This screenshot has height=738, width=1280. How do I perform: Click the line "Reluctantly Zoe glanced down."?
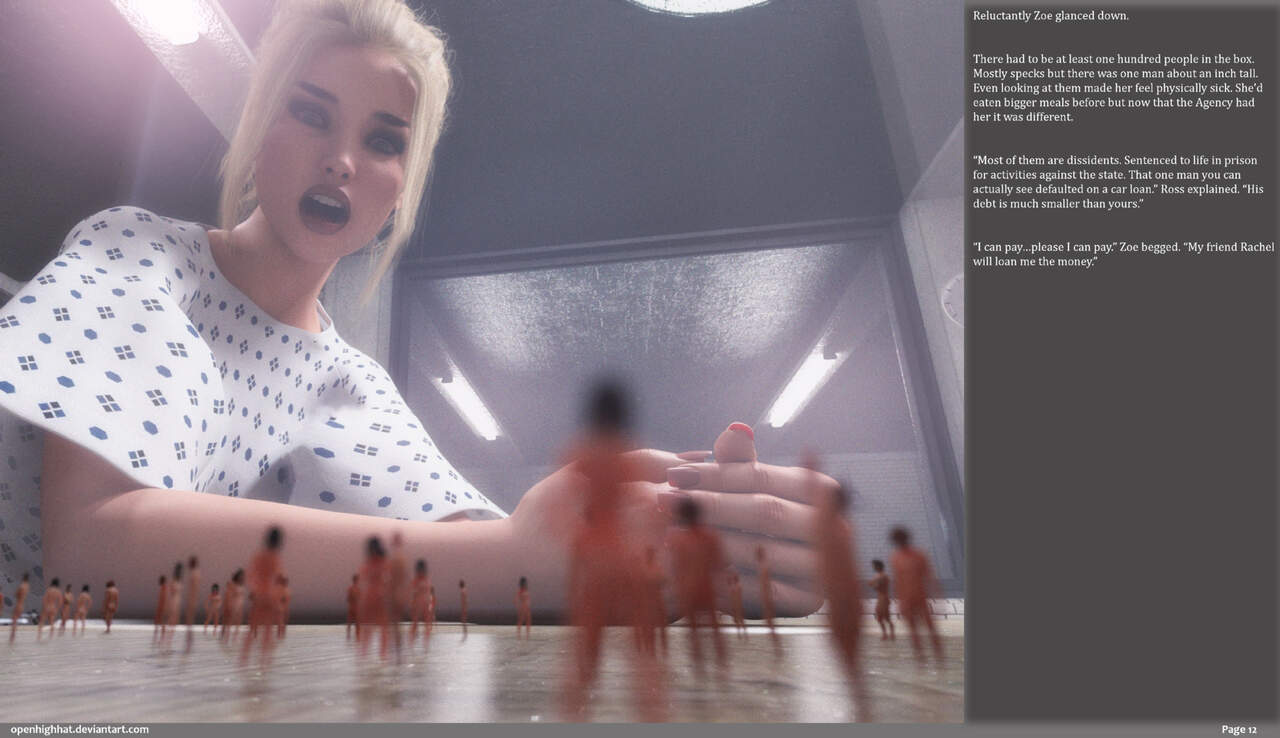click(x=1051, y=16)
